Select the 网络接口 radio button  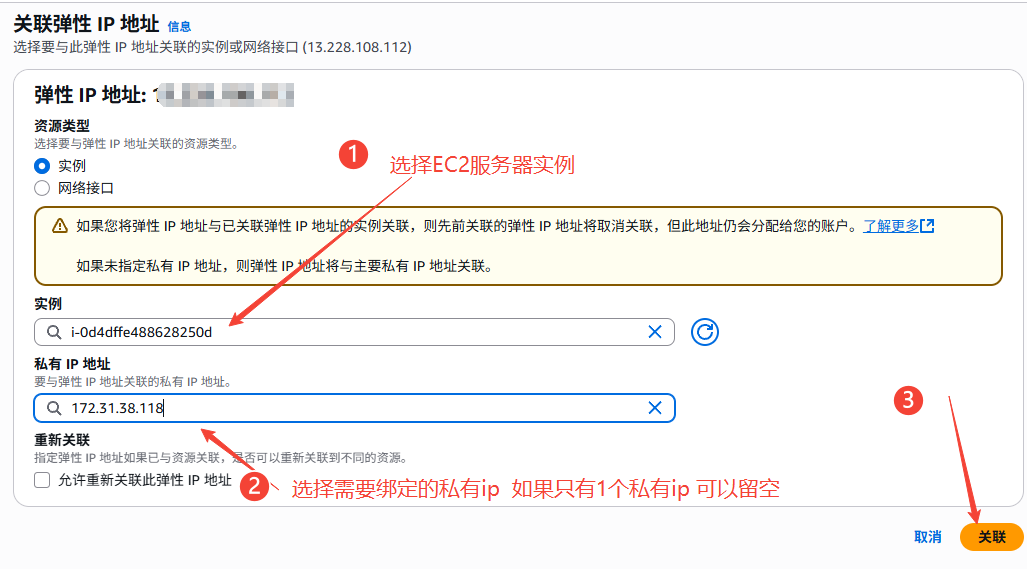[x=42, y=188]
